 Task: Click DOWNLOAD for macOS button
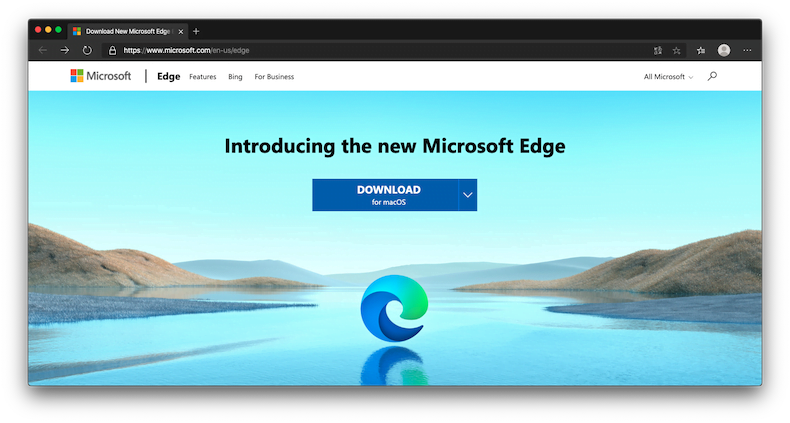click(385, 195)
